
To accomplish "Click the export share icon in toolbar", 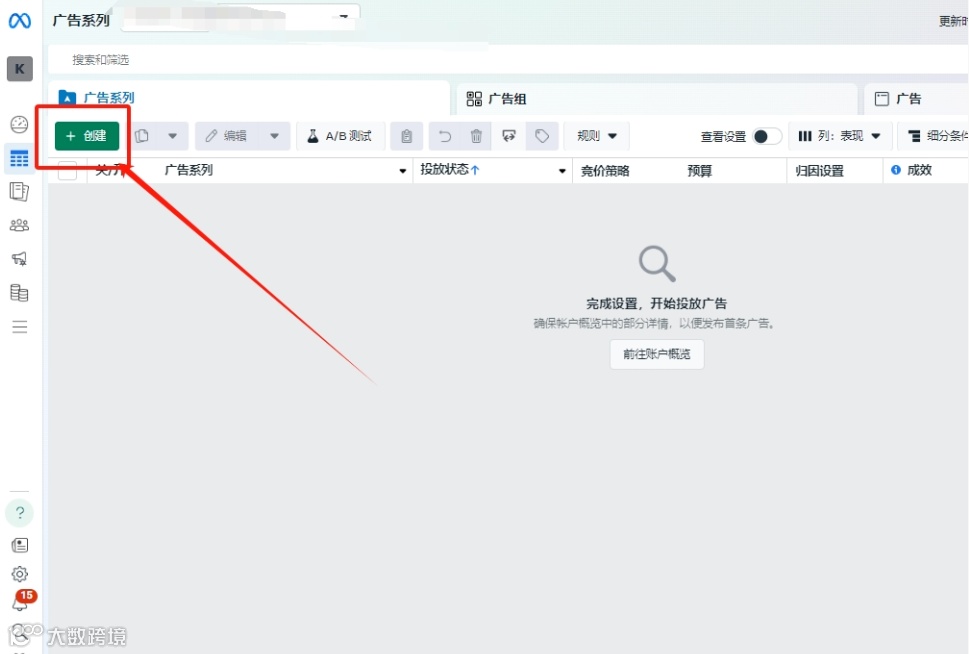I will click(509, 136).
